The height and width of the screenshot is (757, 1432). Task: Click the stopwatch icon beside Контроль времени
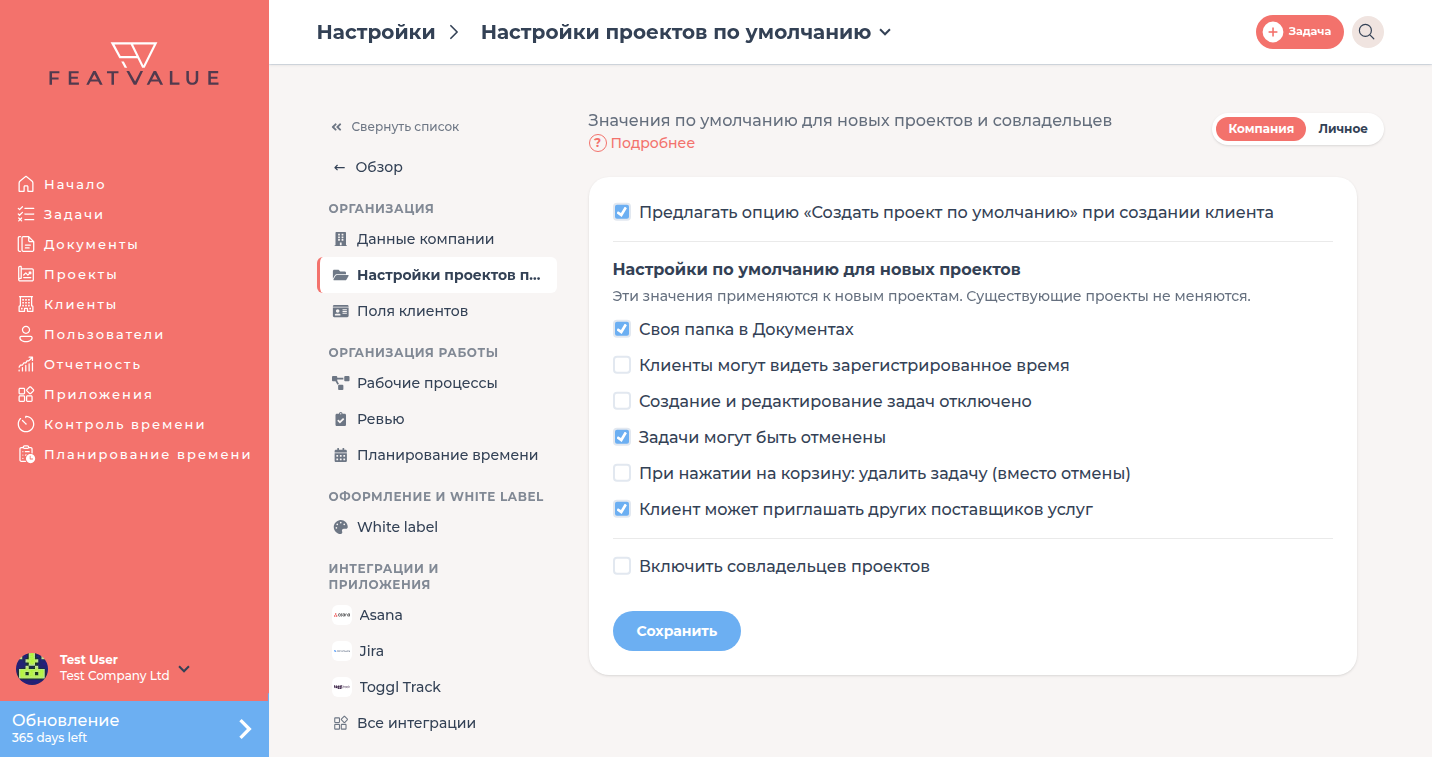(26, 424)
